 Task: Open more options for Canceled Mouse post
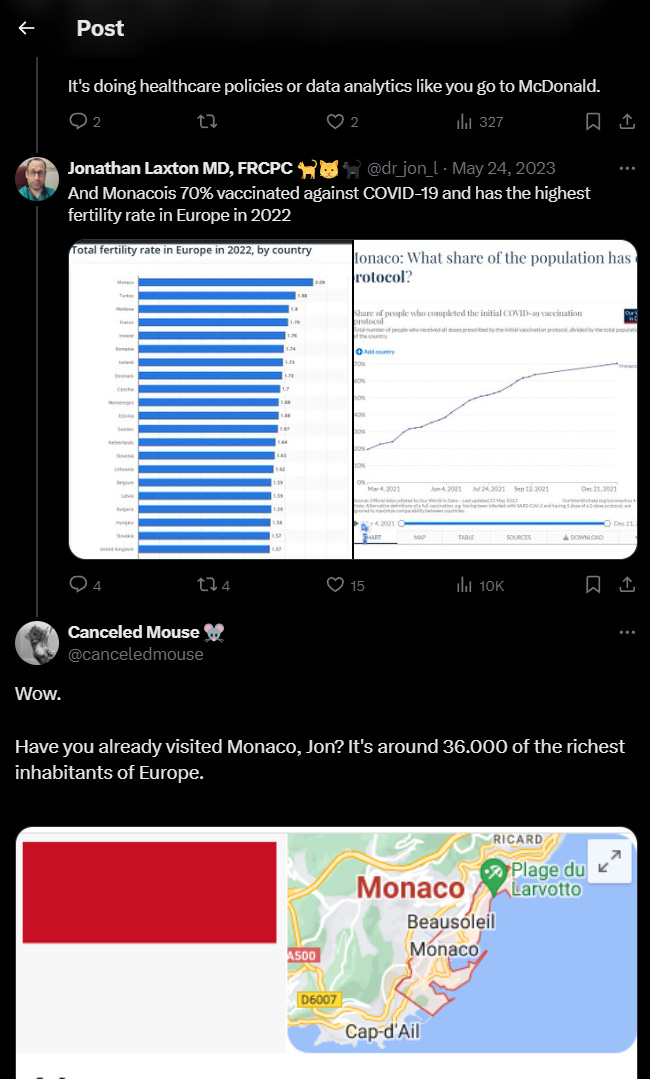click(627, 632)
